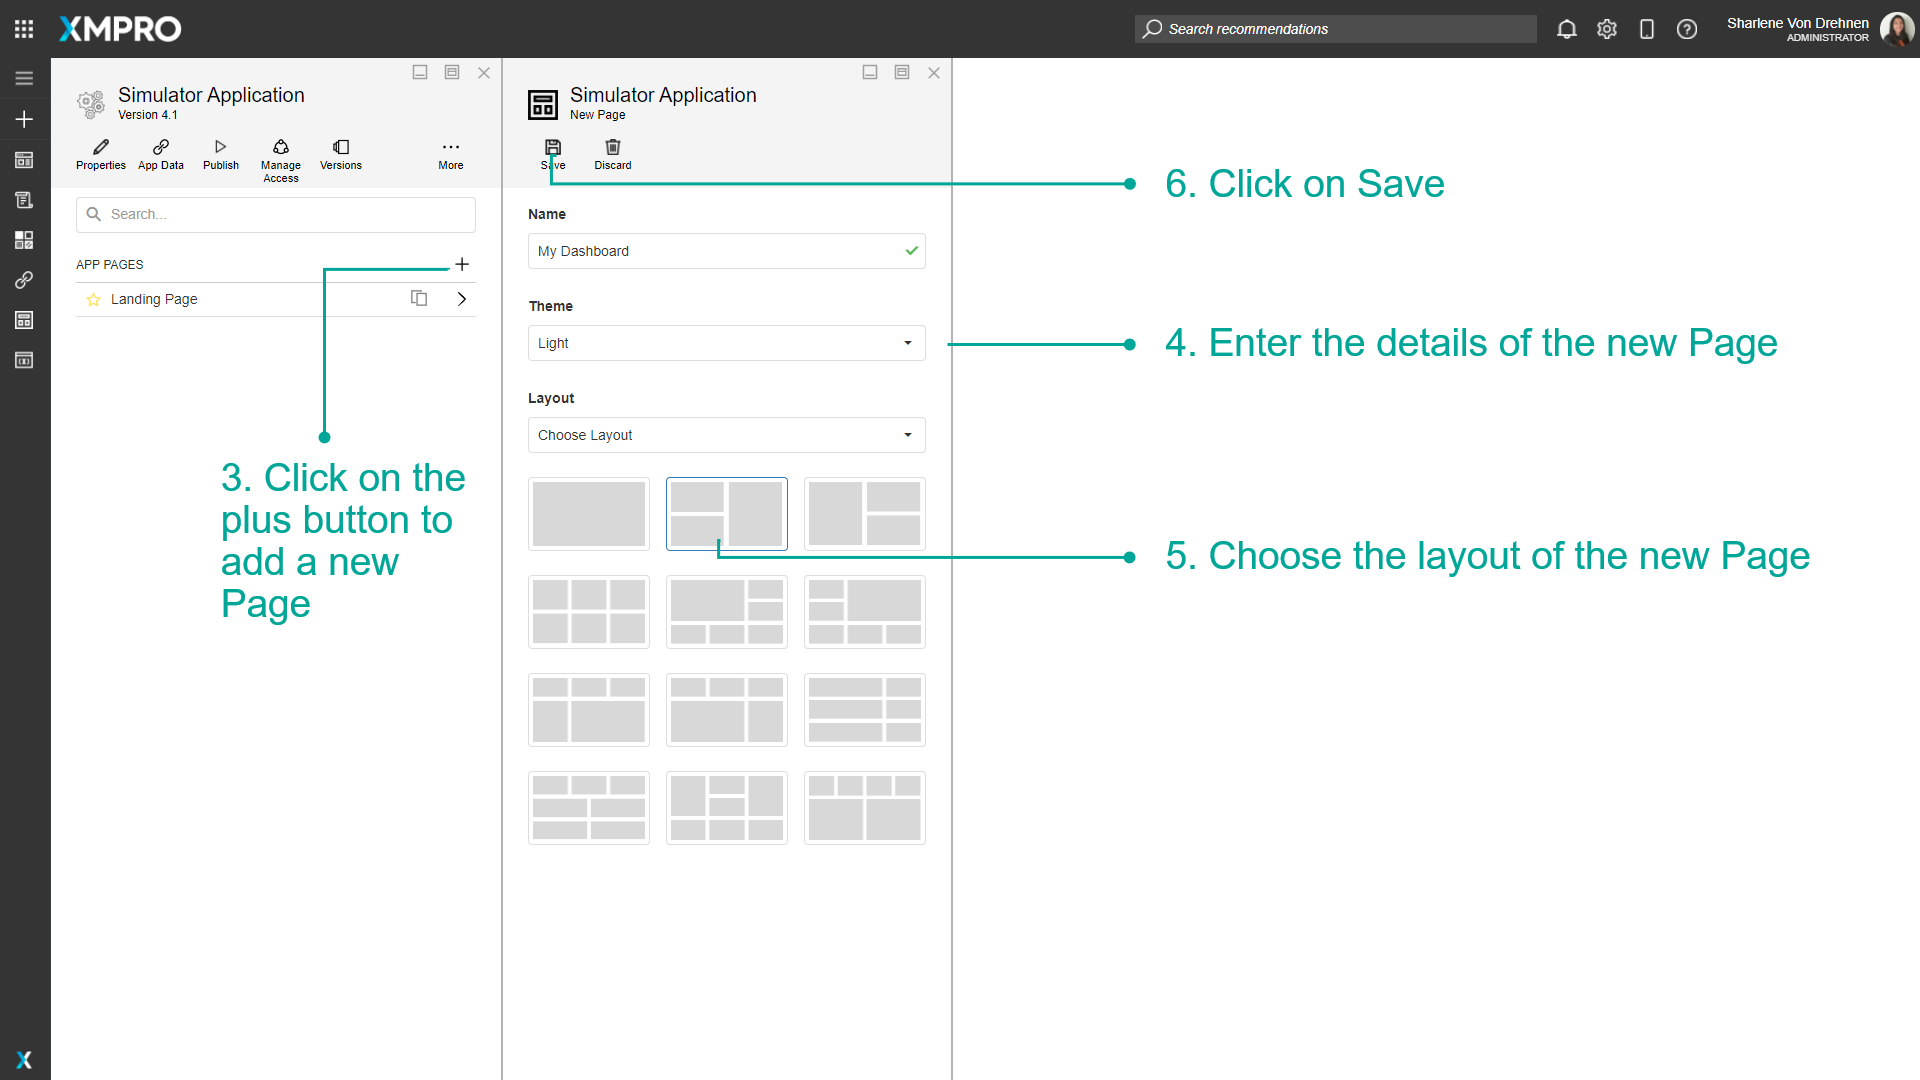Expand the Landing Page entry

pyautogui.click(x=461, y=298)
